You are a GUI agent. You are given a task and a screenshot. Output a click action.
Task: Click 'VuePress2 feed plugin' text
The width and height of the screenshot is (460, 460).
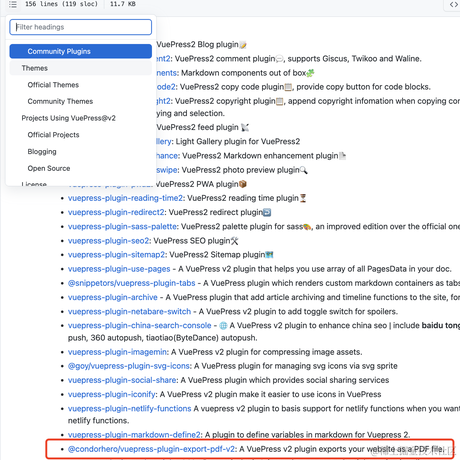coord(197,127)
